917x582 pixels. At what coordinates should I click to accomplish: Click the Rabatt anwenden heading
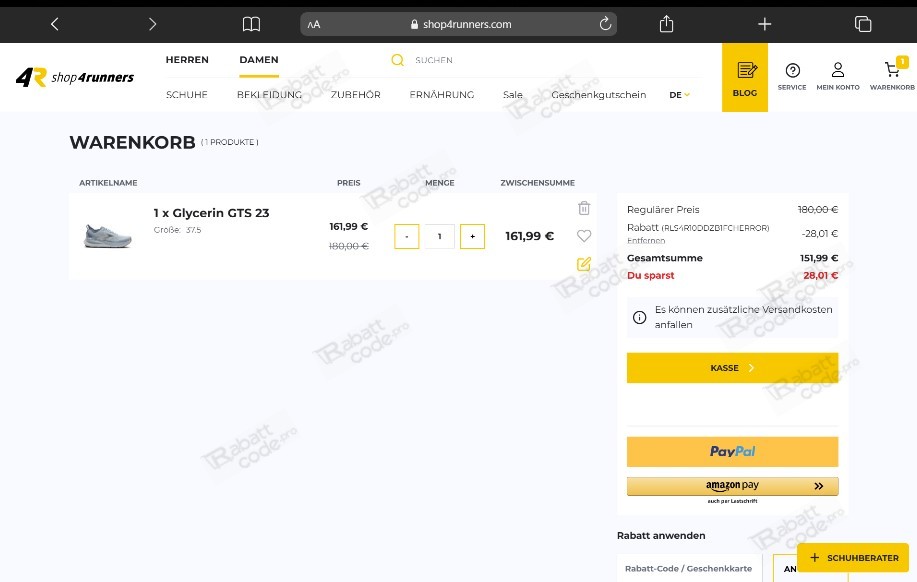tap(661, 535)
